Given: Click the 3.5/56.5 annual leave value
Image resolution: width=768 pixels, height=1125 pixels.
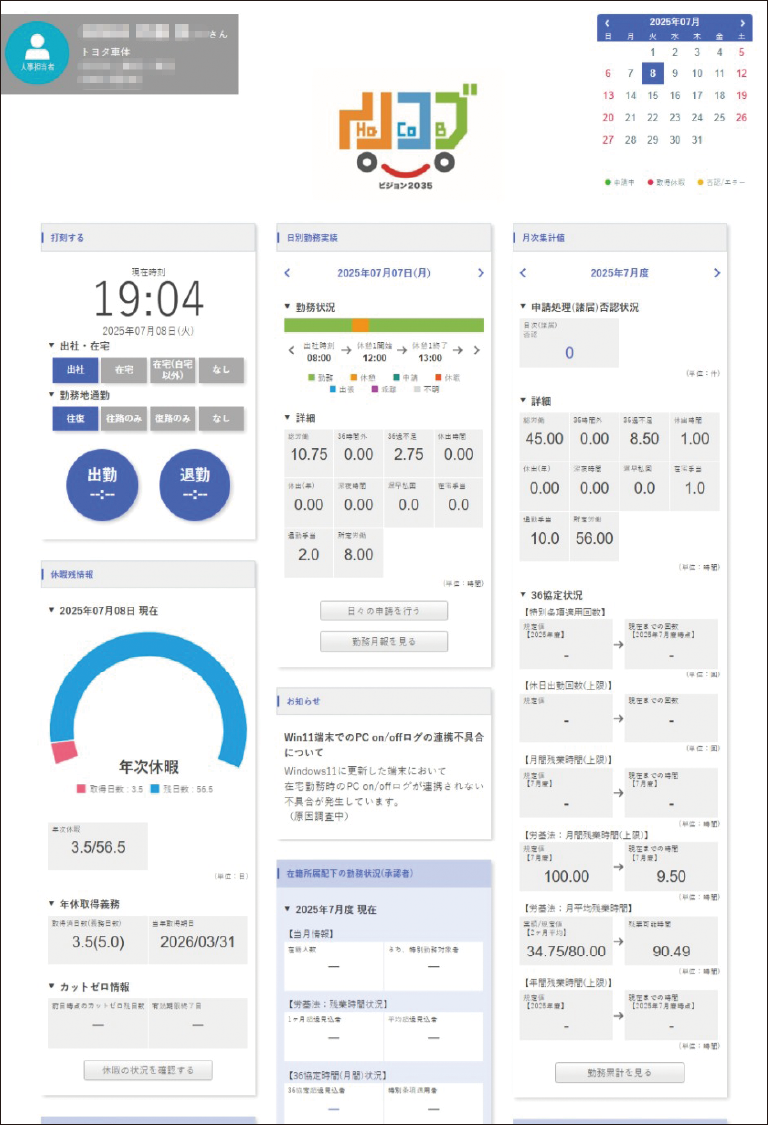Looking at the screenshot, I should [98, 847].
